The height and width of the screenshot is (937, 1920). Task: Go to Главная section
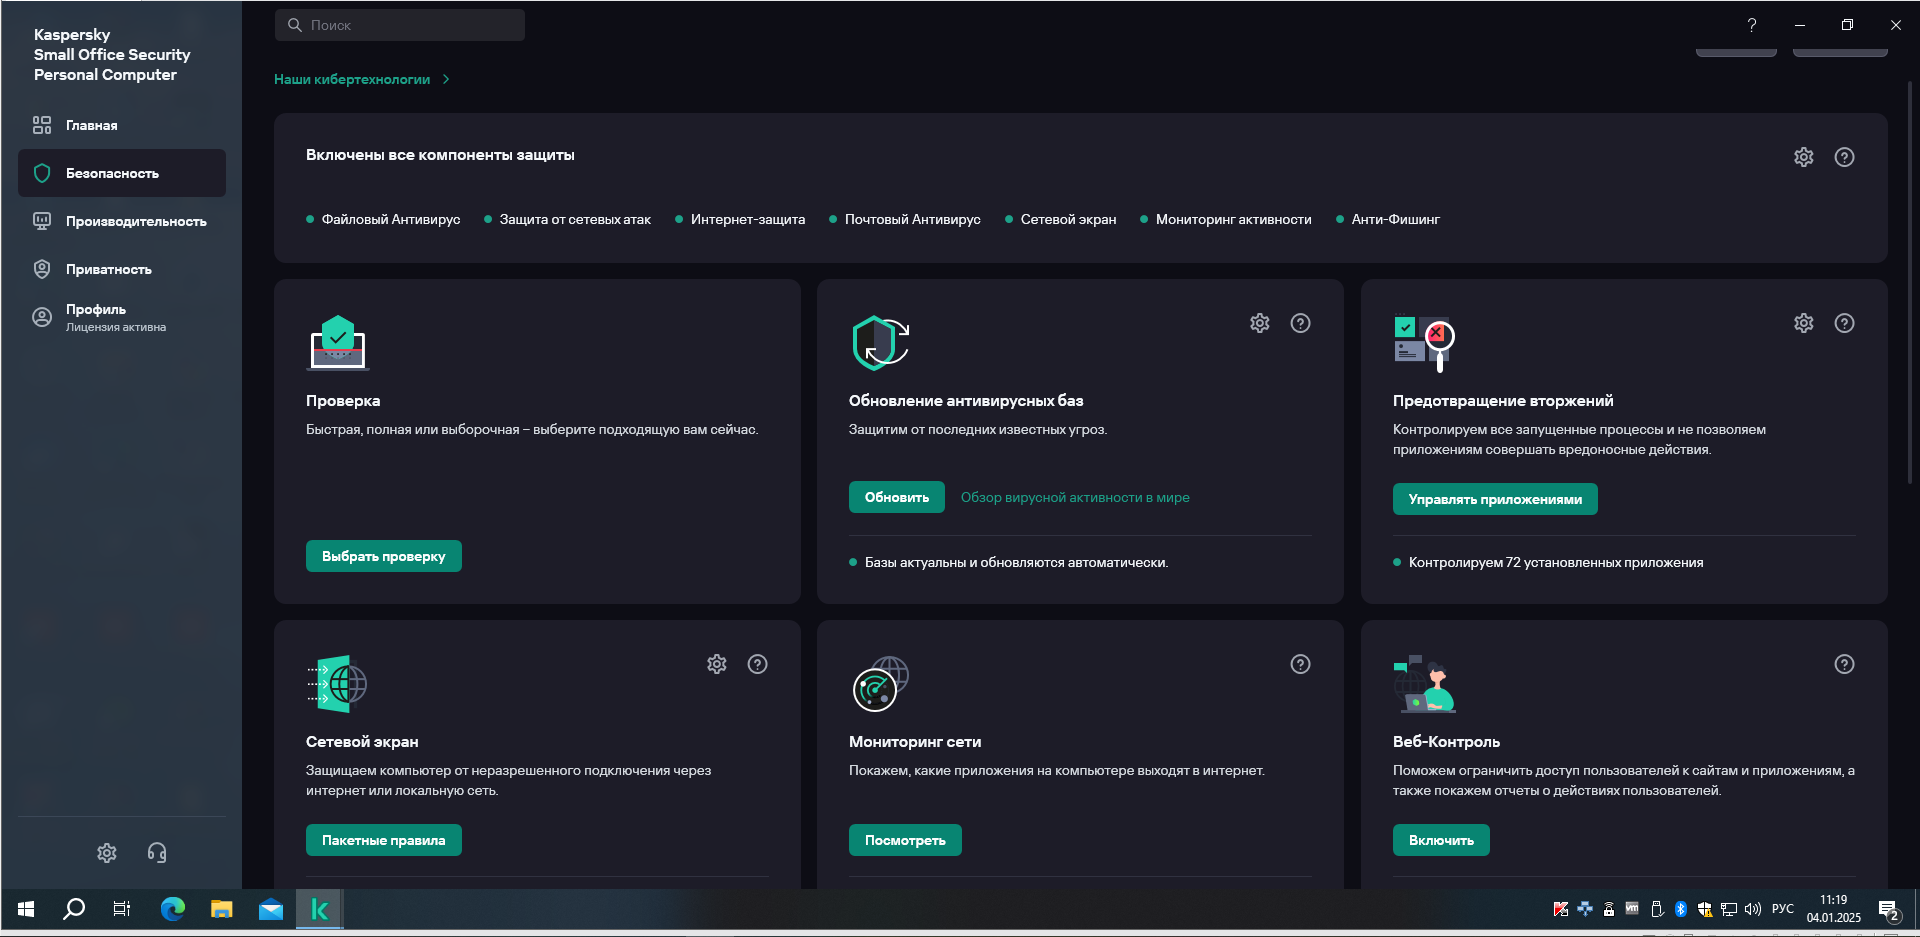[122, 125]
